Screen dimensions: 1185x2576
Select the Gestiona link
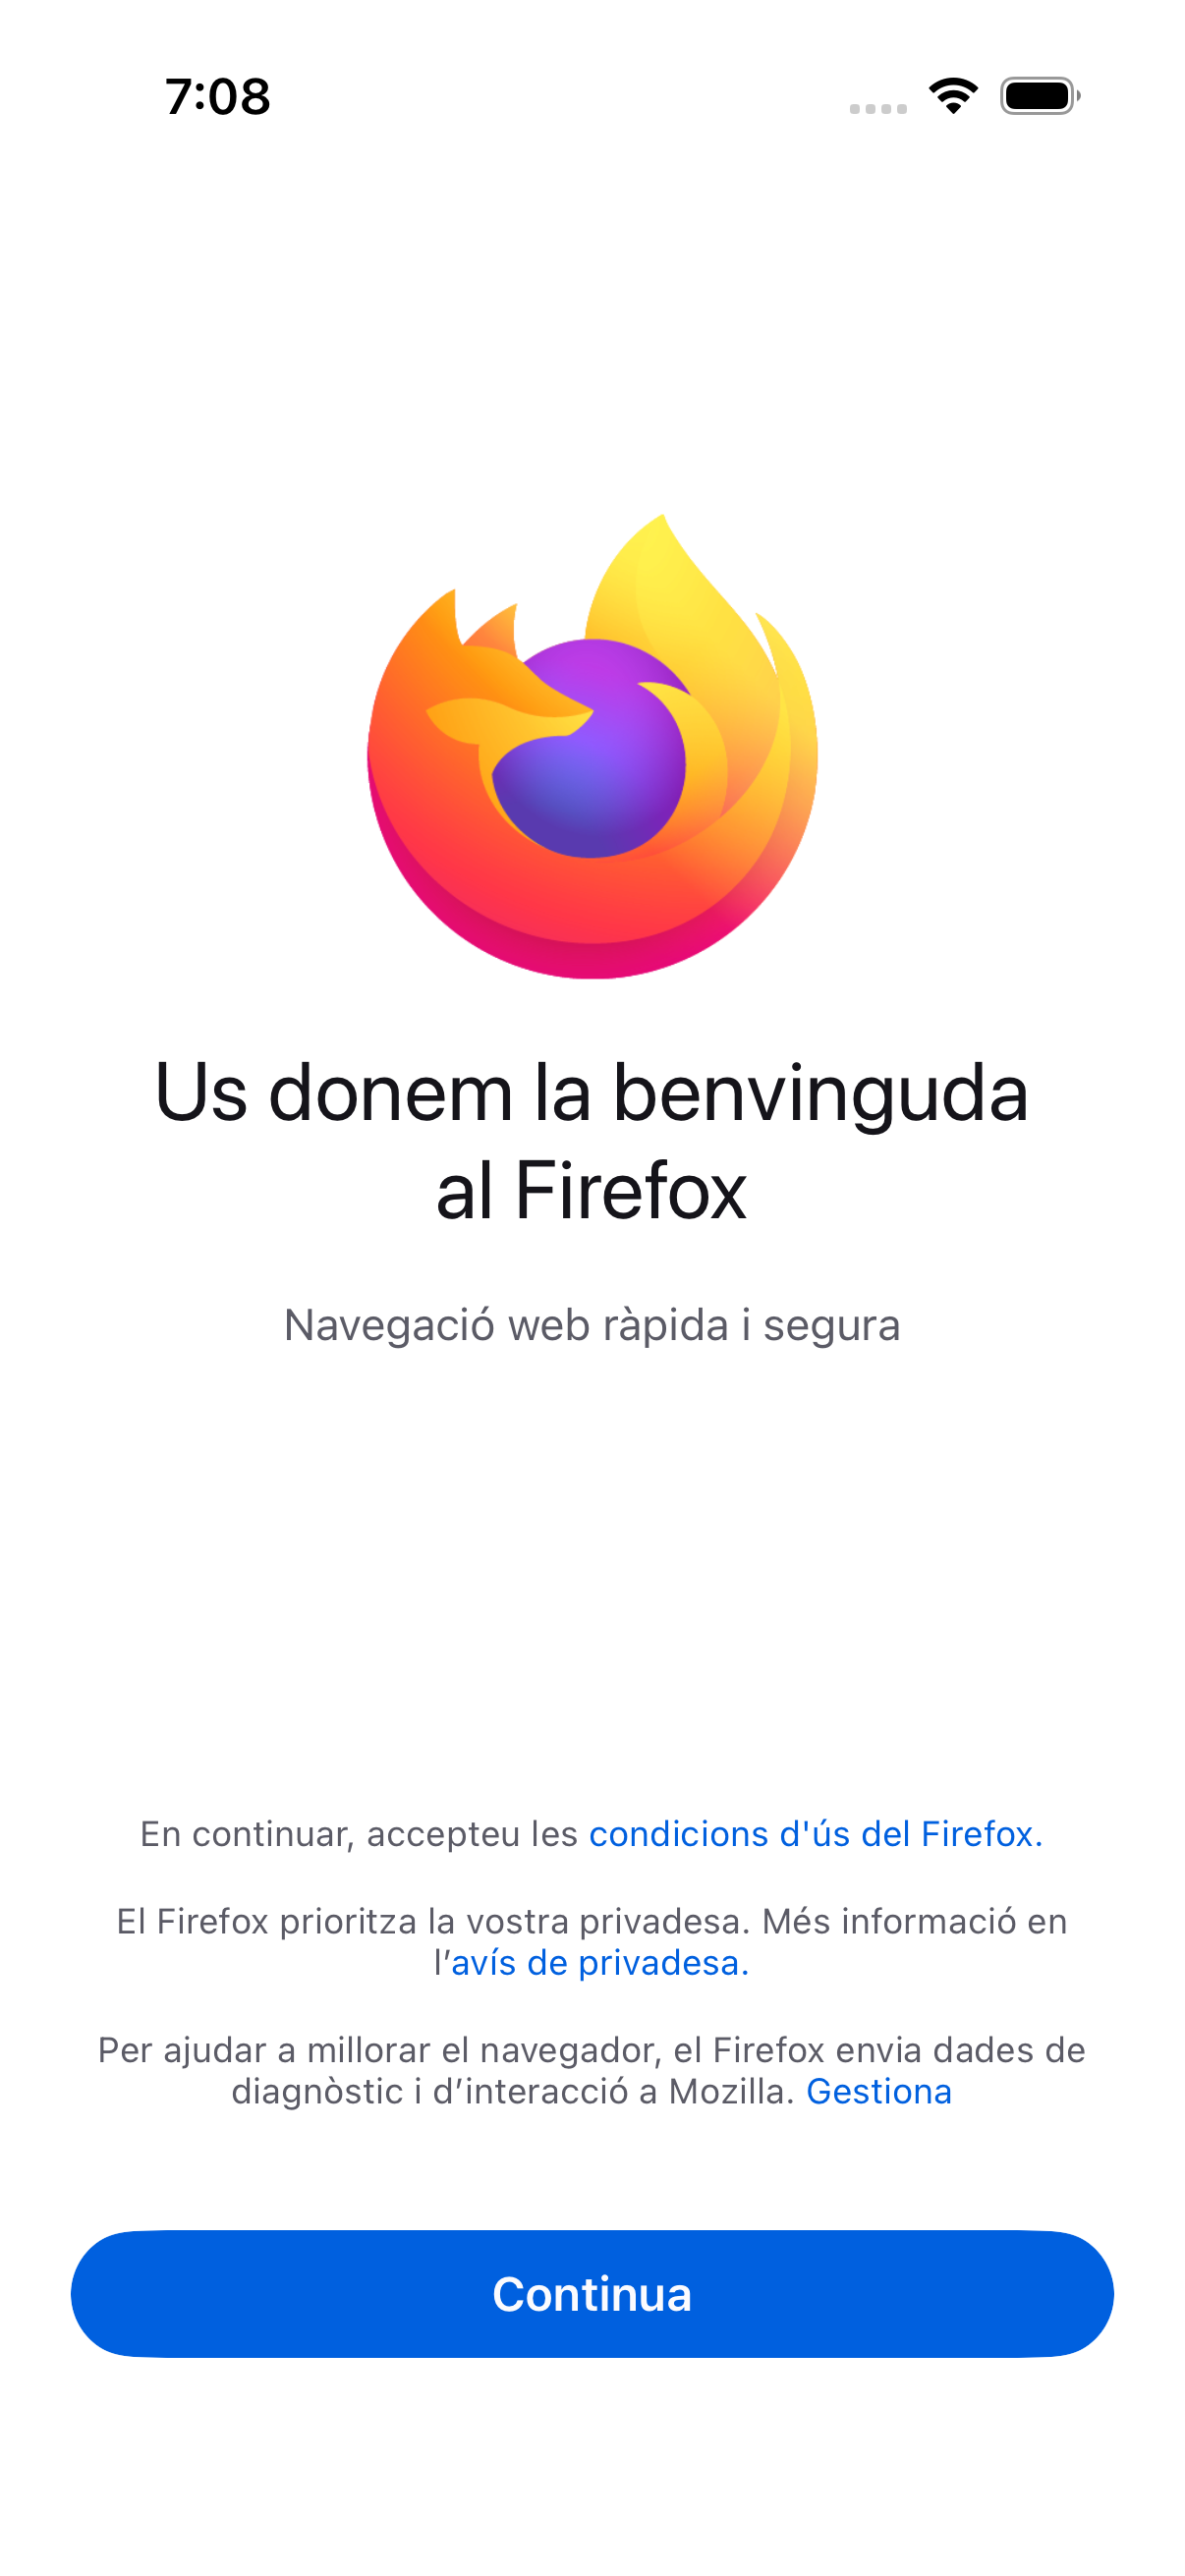tap(879, 2092)
